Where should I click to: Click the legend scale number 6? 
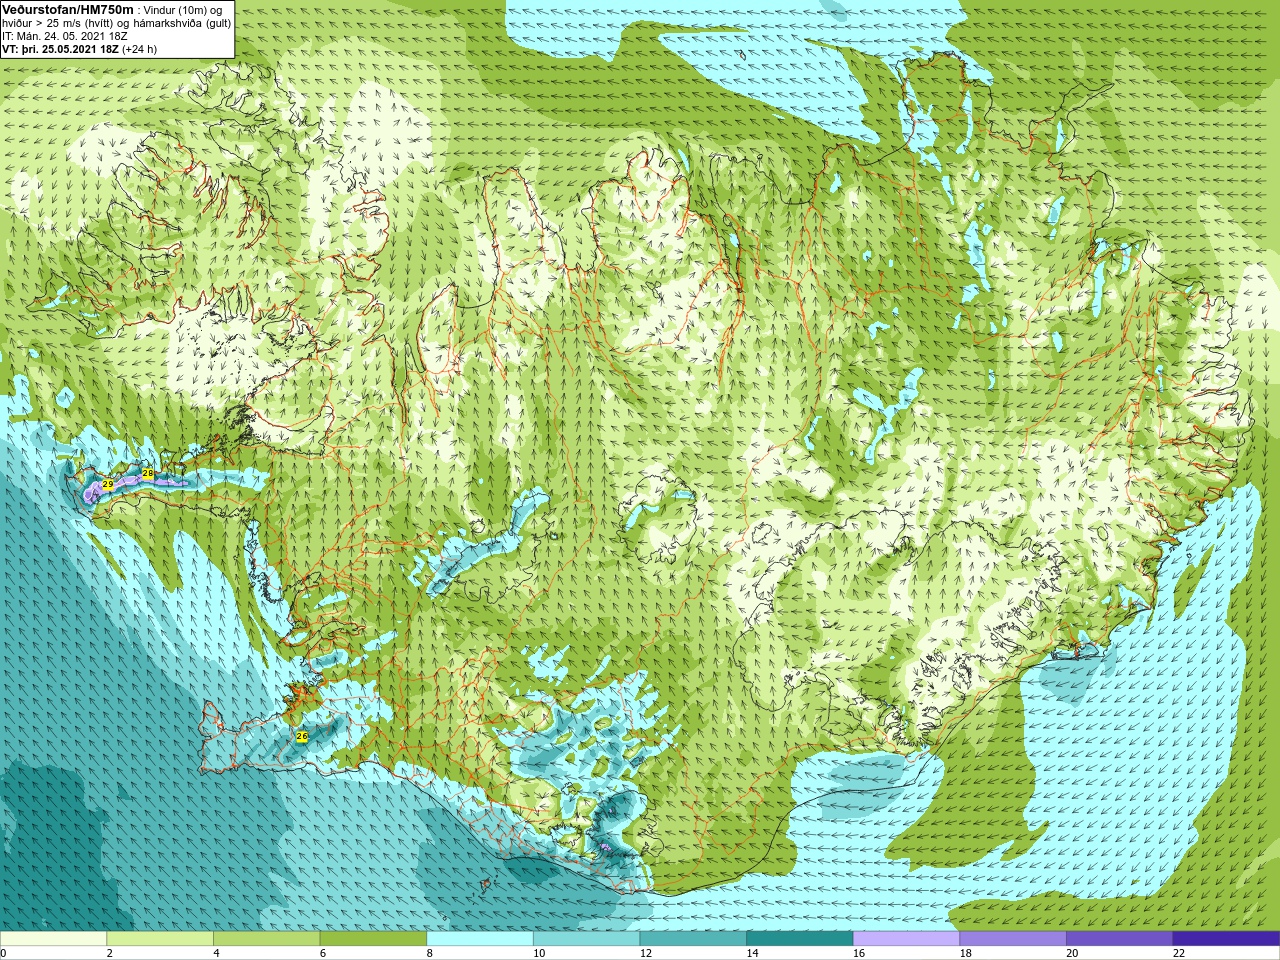point(323,953)
